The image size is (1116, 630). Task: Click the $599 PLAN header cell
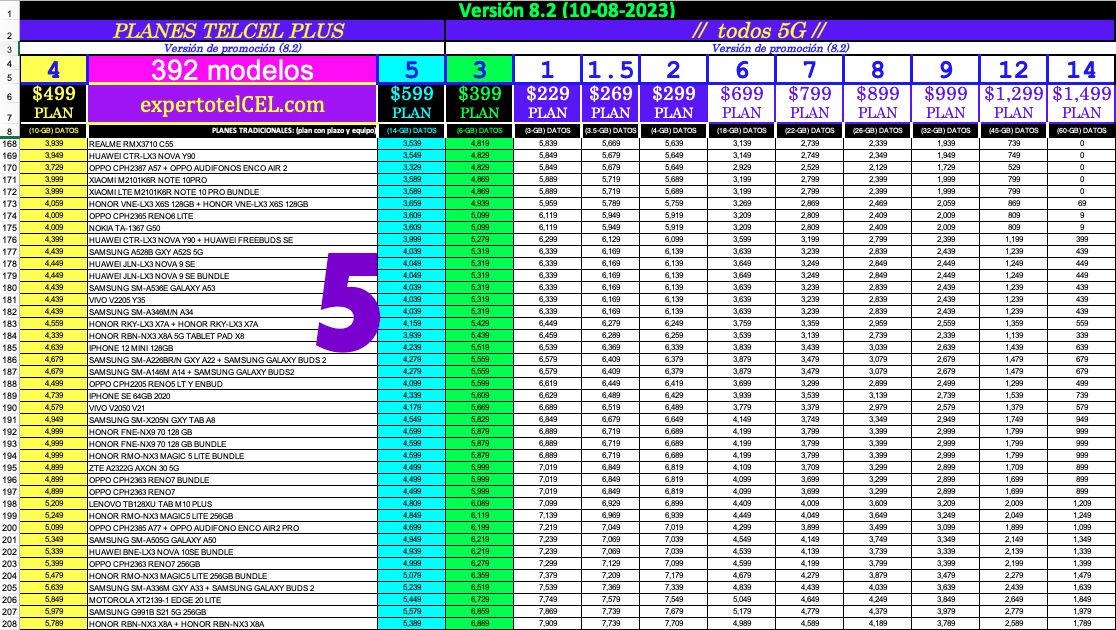(411, 104)
